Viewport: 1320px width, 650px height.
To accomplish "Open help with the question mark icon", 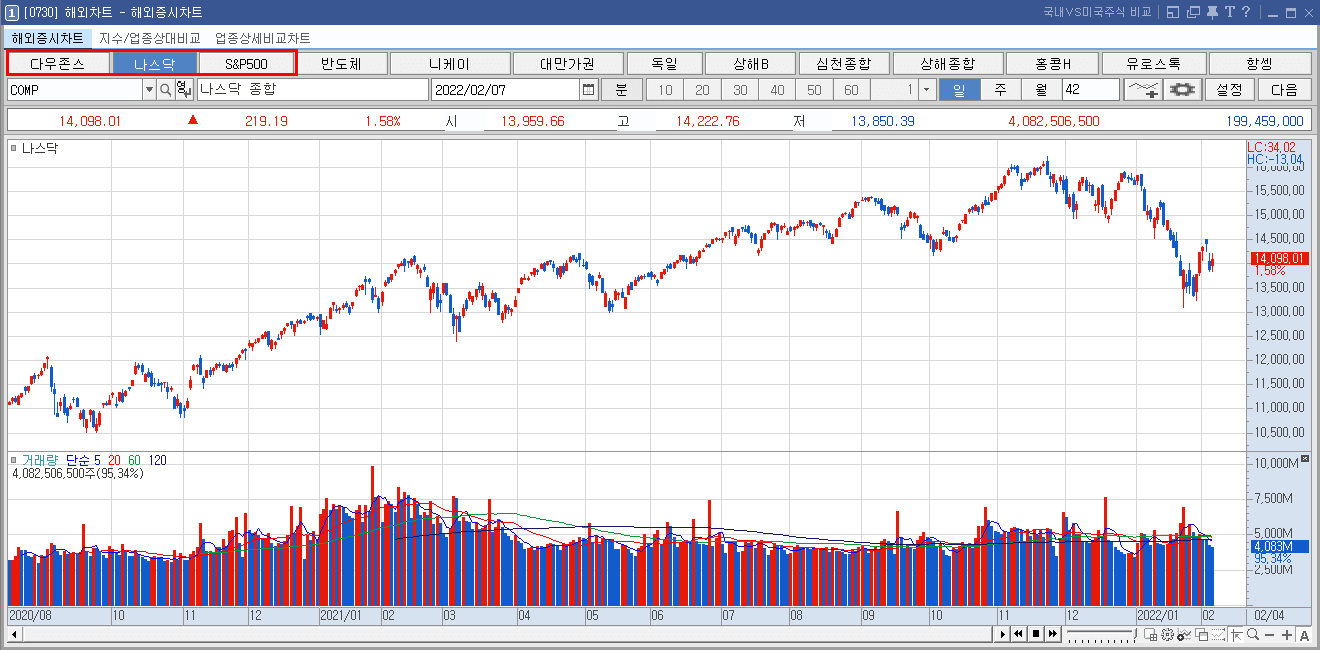I will pyautogui.click(x=1246, y=12).
